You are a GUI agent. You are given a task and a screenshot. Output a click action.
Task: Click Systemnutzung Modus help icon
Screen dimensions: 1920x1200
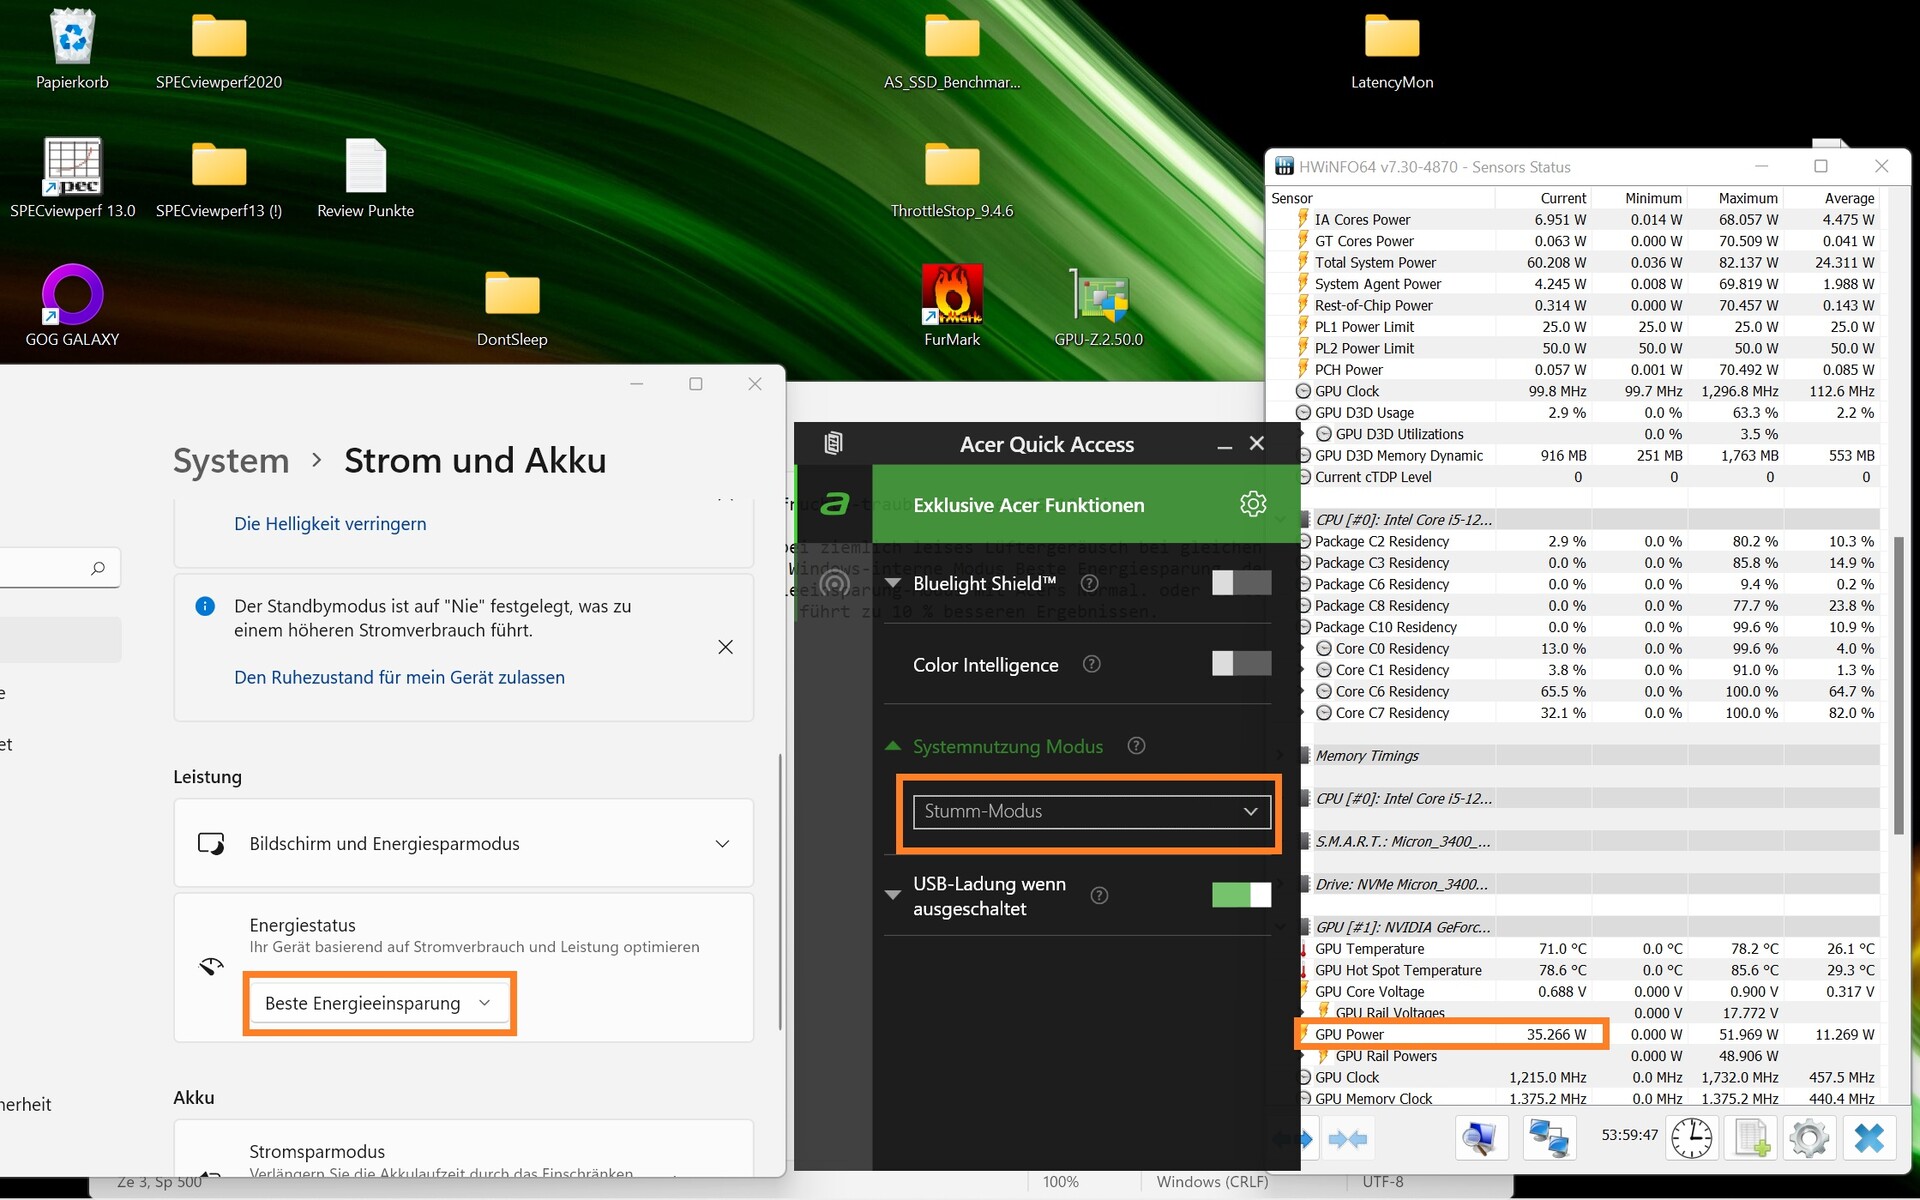1136,746
